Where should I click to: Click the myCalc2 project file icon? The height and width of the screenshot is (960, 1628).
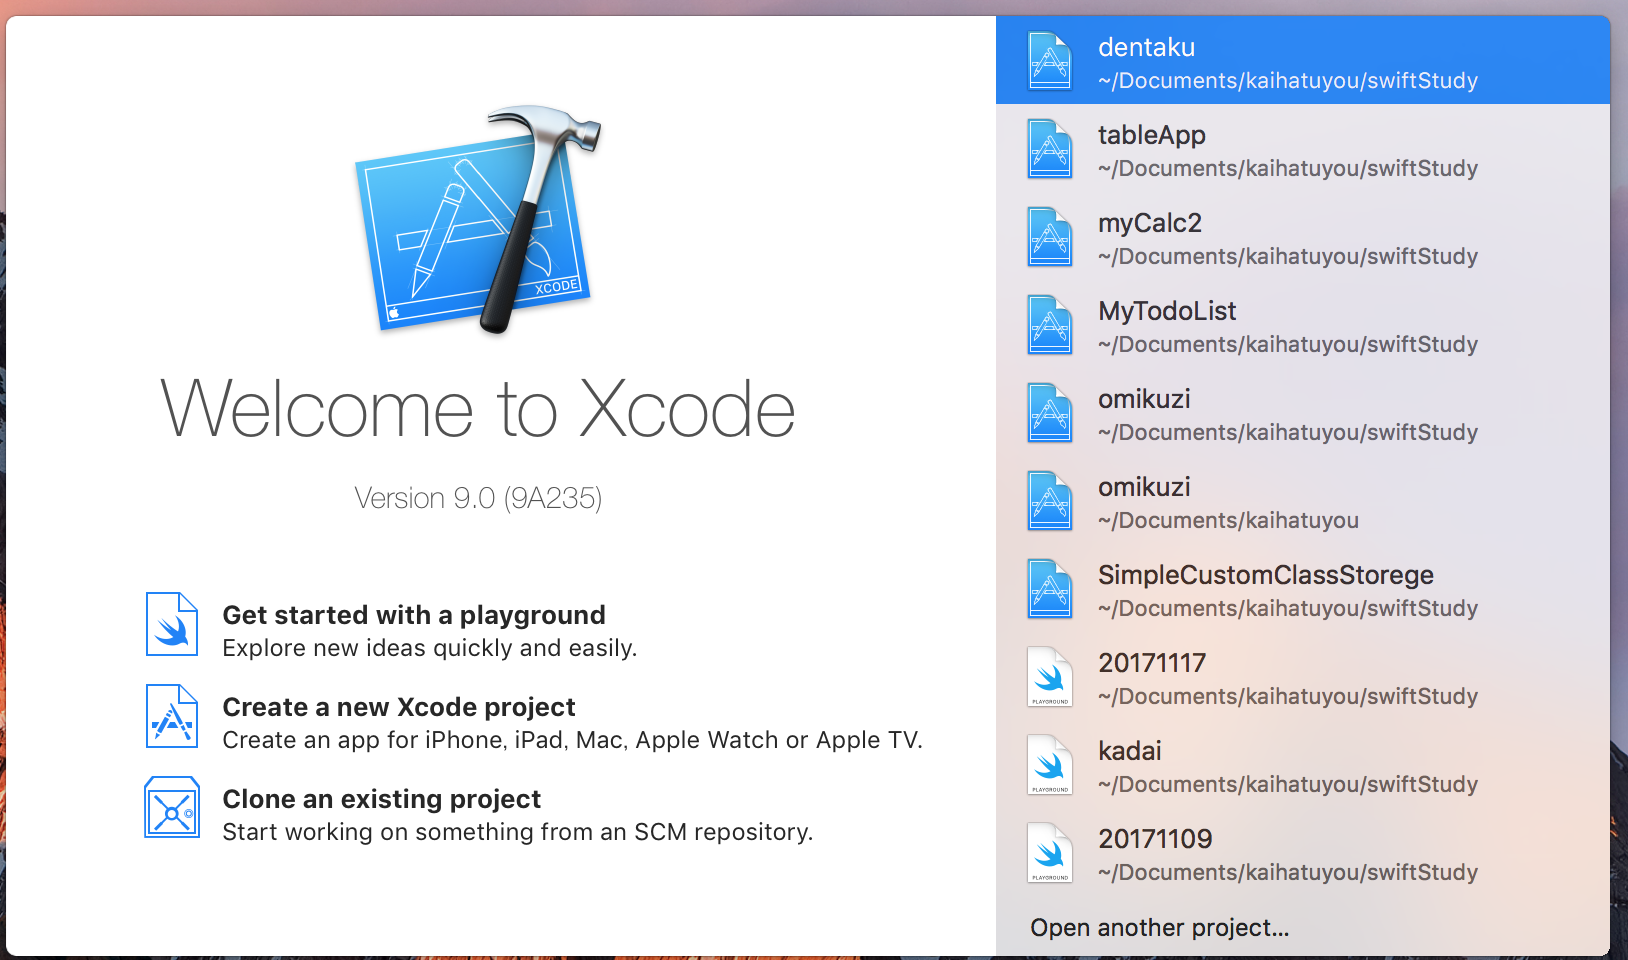pos(1050,237)
